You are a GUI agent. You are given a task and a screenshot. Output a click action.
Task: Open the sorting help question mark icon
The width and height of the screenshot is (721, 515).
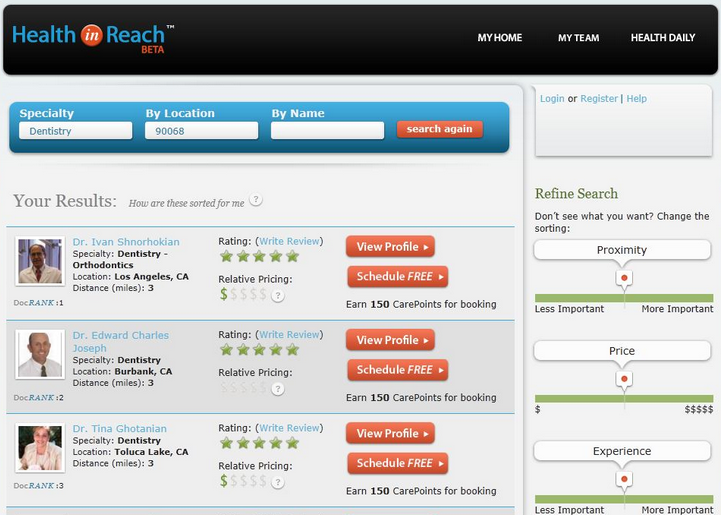pyautogui.click(x=256, y=200)
